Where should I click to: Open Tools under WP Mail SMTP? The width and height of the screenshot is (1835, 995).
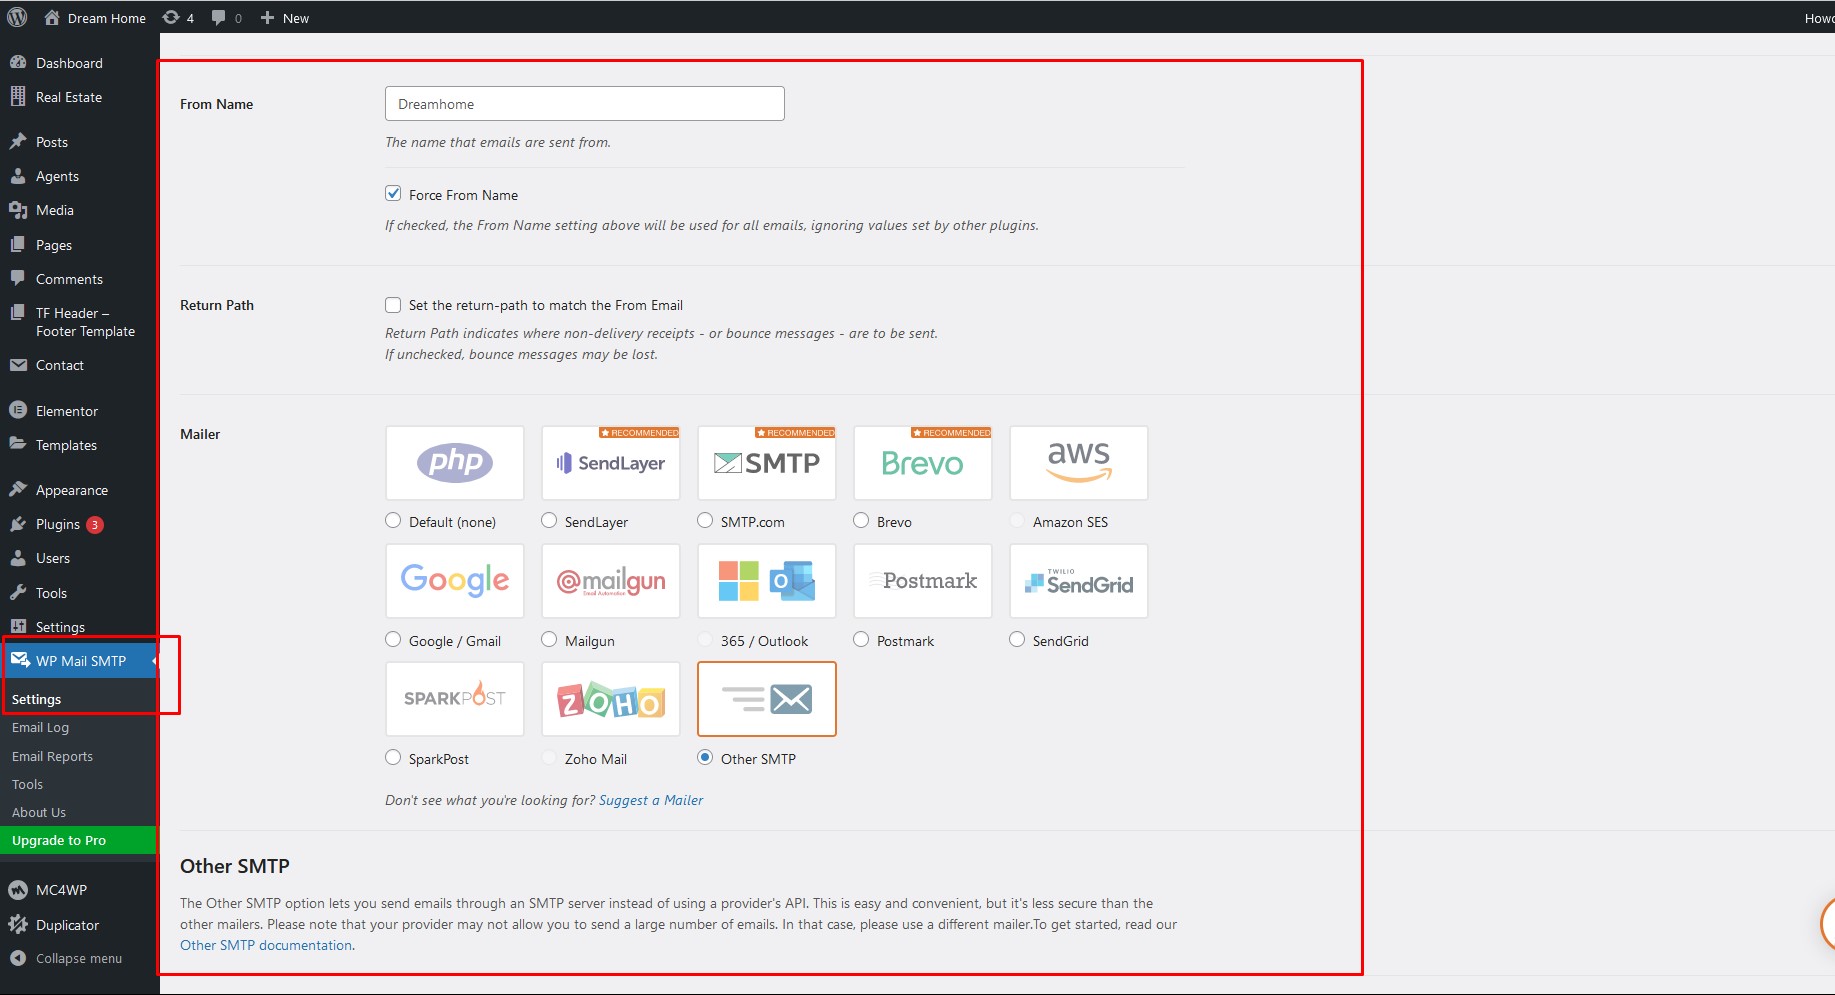click(27, 784)
